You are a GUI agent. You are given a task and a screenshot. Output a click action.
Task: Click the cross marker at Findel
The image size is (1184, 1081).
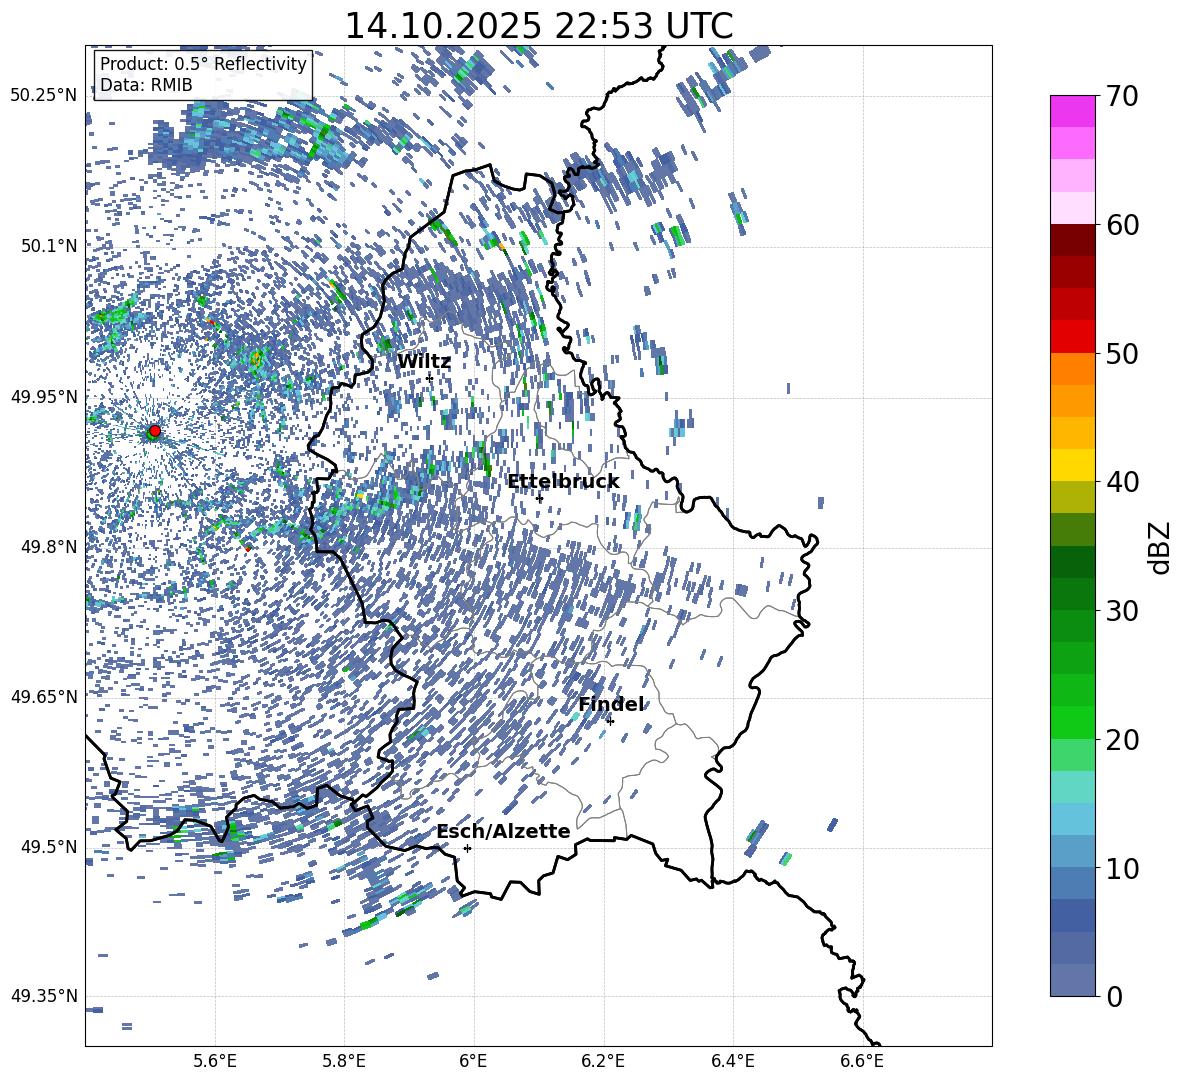[610, 721]
